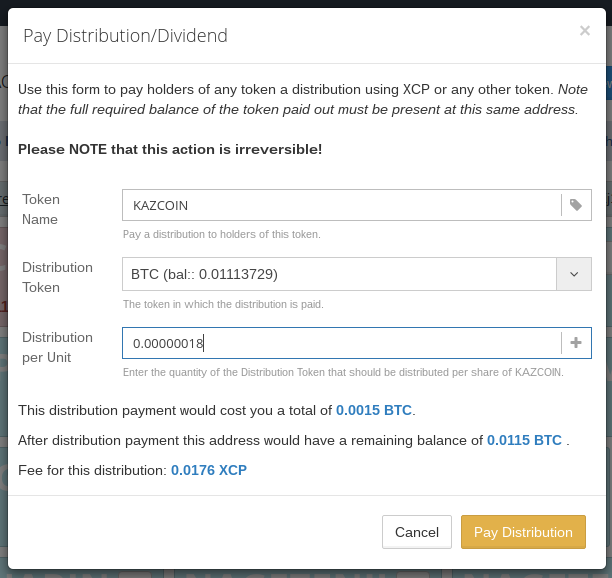
Task: Click the hint about holders of this token
Action: click(x=221, y=234)
